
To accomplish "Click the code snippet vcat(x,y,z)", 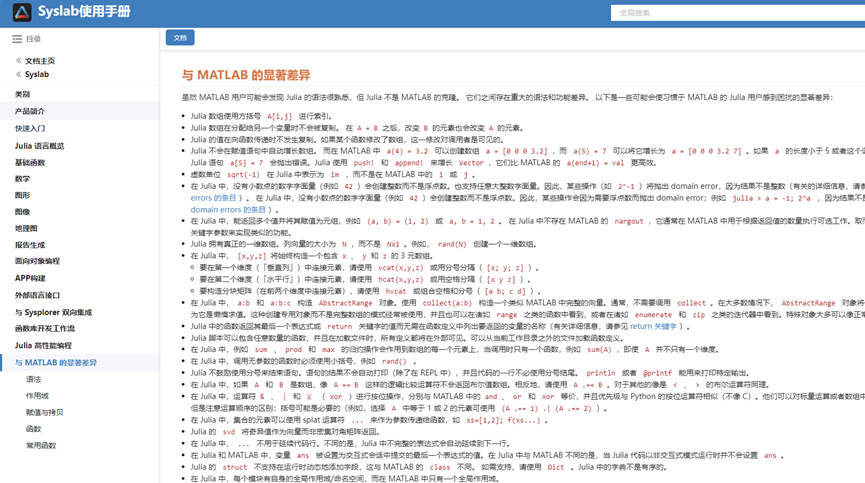I will point(401,268).
